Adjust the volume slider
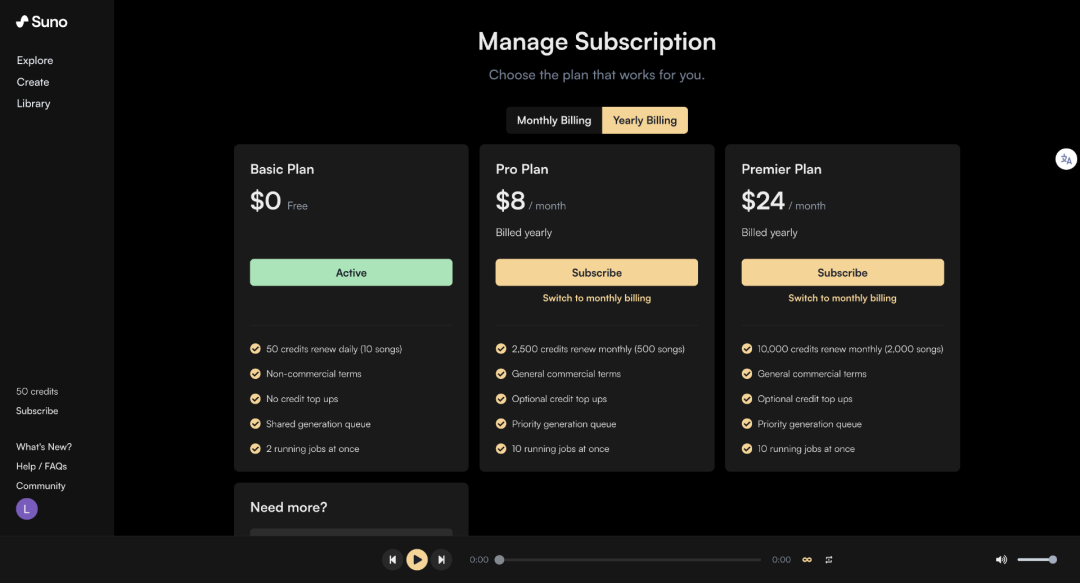This screenshot has width=1080, height=583. (1037, 560)
